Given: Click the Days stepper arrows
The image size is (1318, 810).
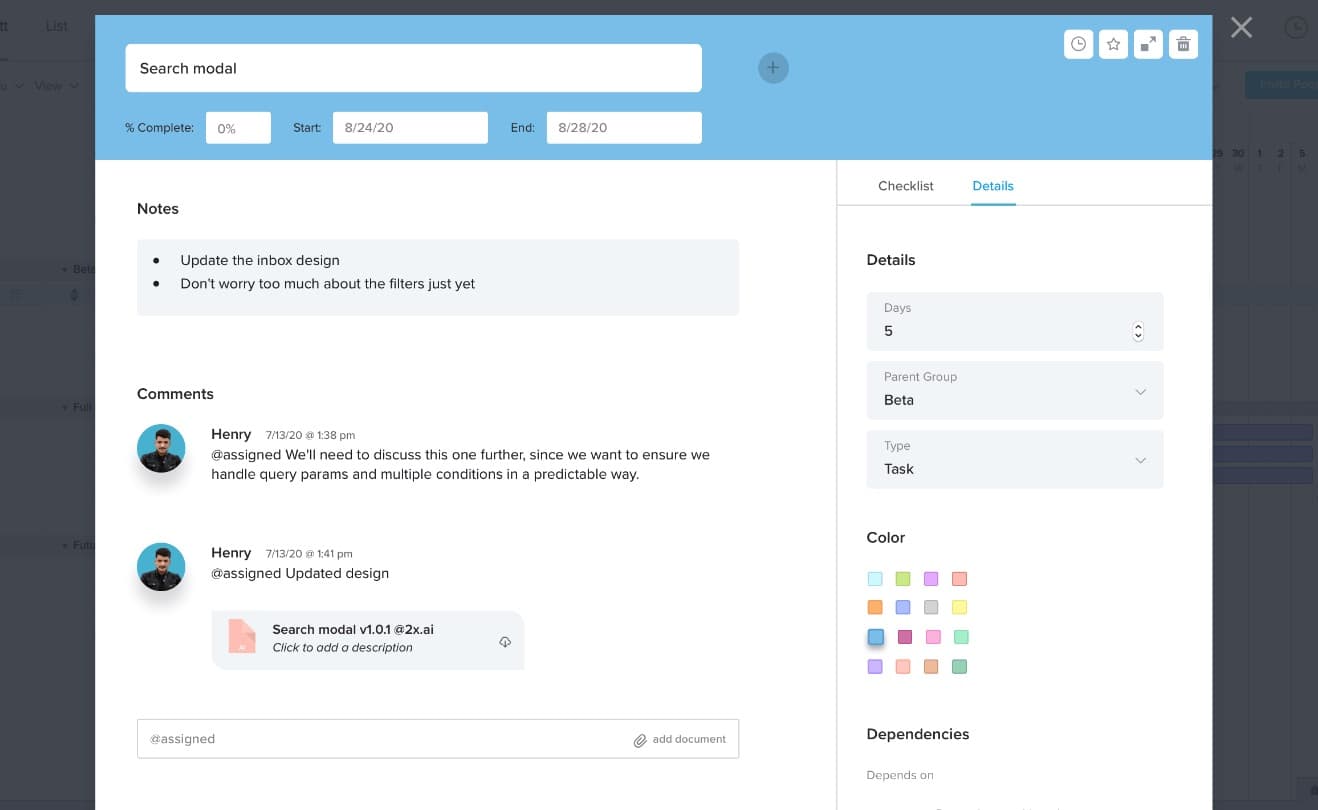Looking at the screenshot, I should 1138,331.
